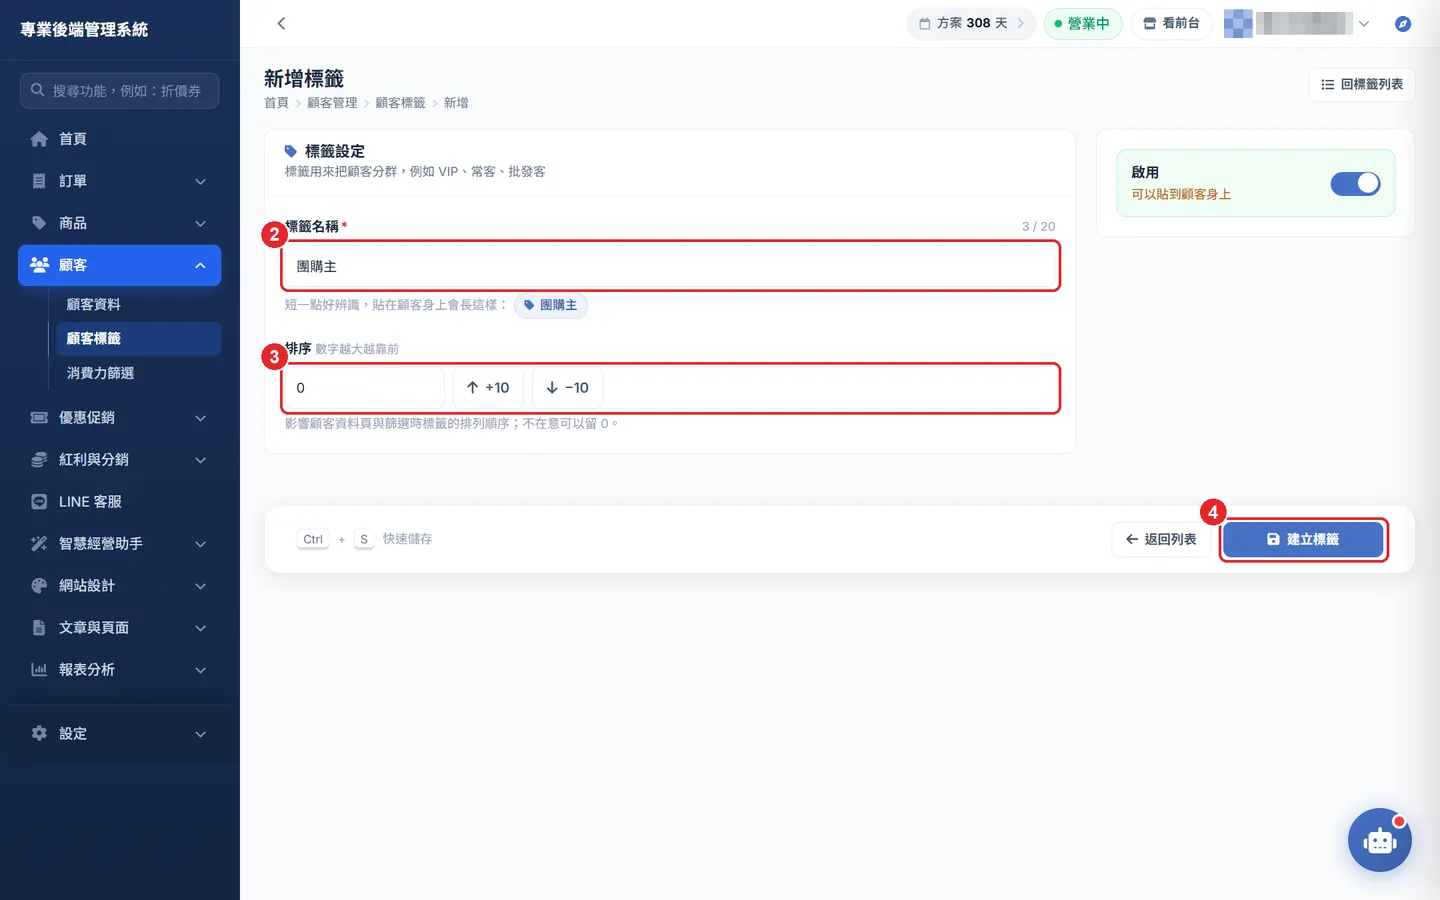
Task: Open the compass icon at top right
Action: tap(1403, 23)
